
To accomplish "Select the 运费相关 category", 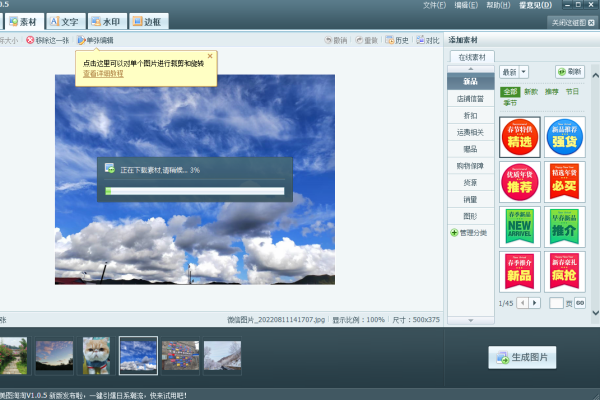I will (x=470, y=132).
